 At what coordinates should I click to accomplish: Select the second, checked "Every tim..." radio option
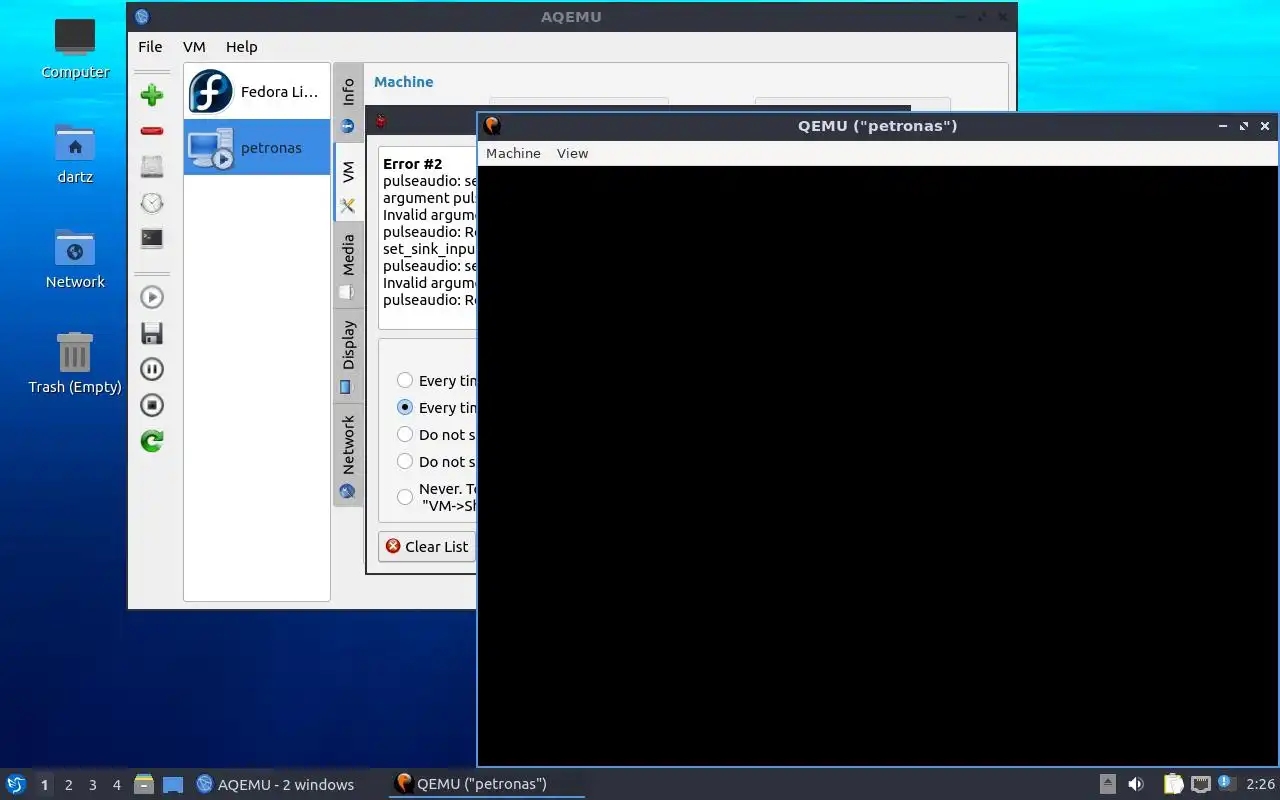coord(405,407)
